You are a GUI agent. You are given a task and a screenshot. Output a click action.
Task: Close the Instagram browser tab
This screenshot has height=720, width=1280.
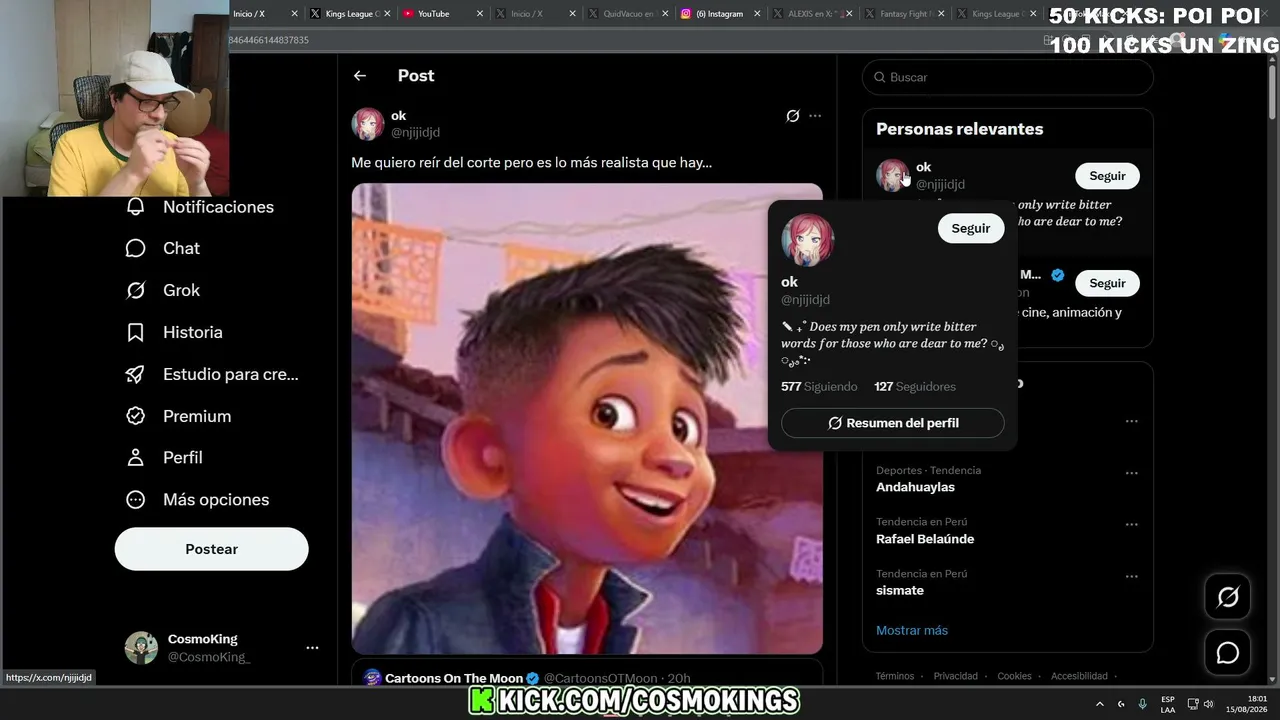point(756,14)
